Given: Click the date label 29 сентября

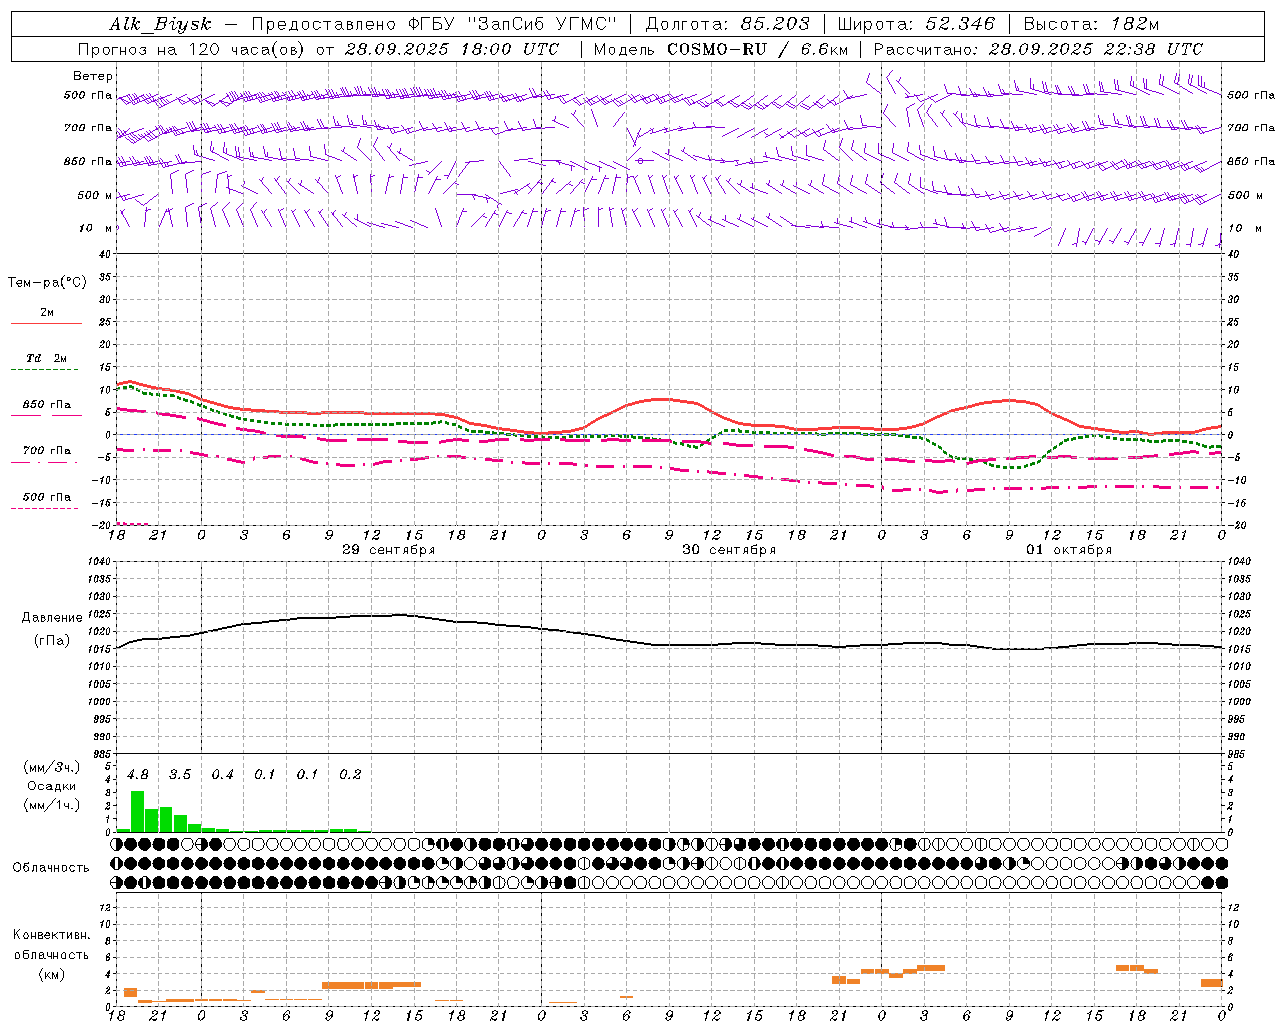Looking at the screenshot, I should pos(388,550).
